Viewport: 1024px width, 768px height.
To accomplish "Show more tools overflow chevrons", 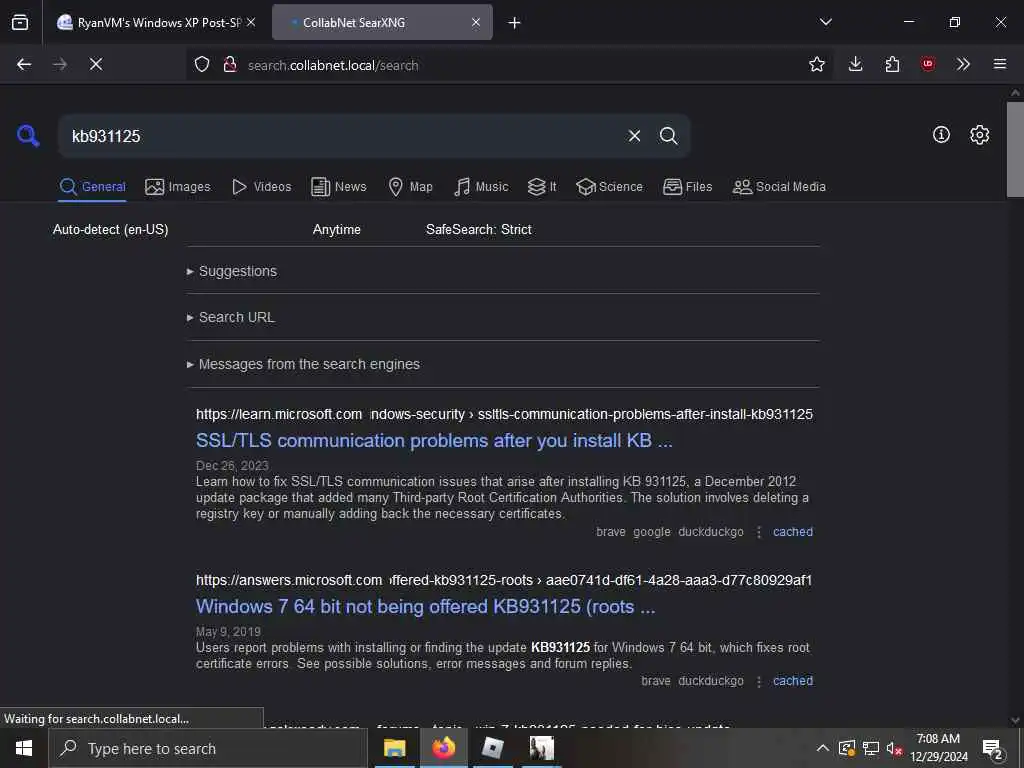I will pos(963,64).
